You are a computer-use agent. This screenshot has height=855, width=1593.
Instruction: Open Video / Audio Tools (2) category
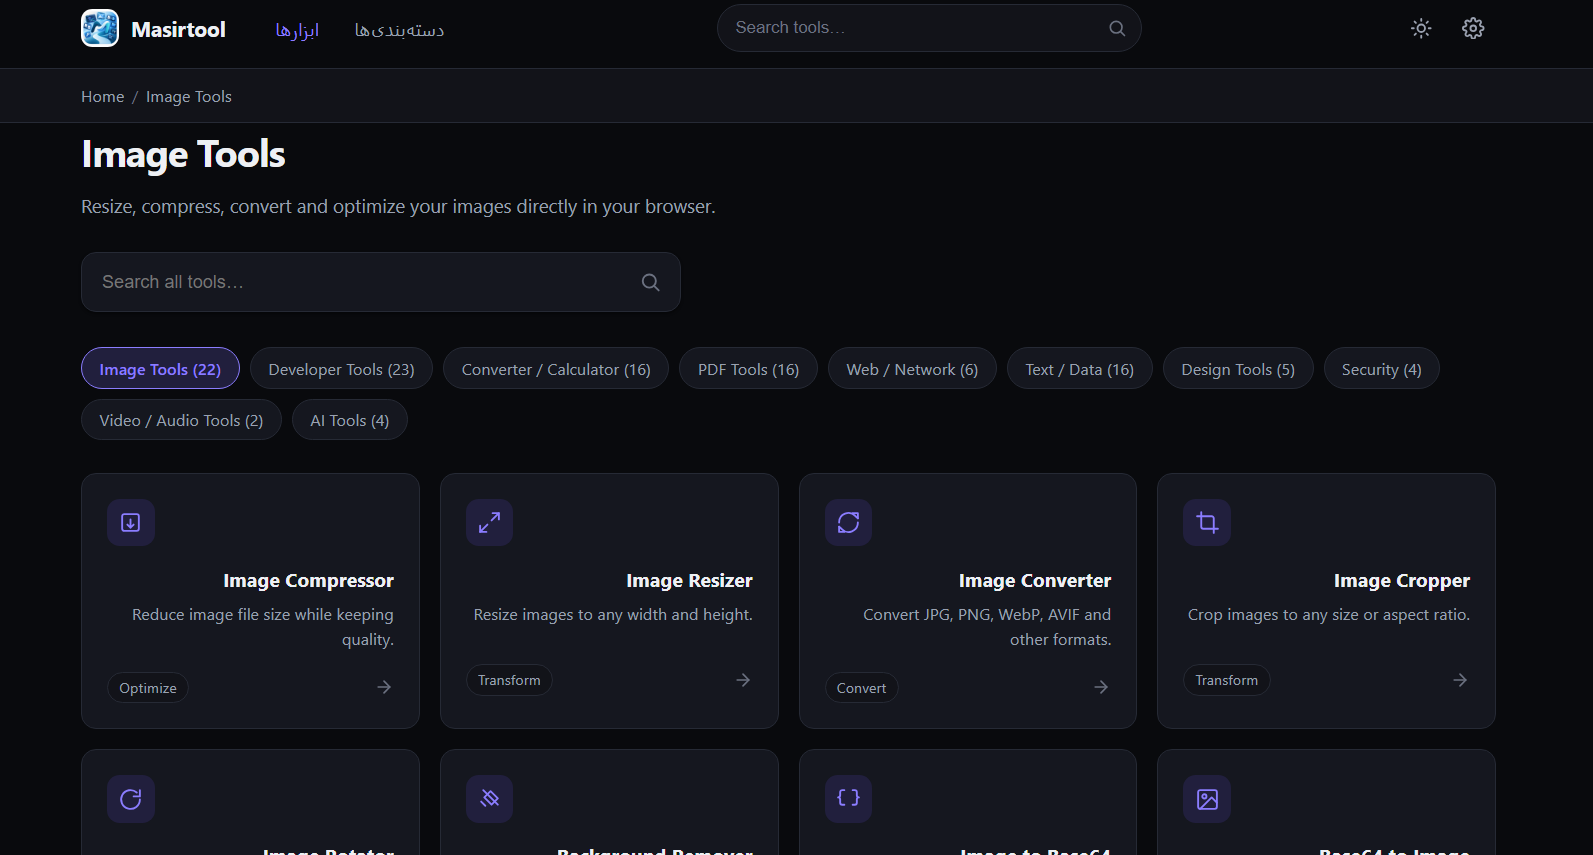[181, 420]
